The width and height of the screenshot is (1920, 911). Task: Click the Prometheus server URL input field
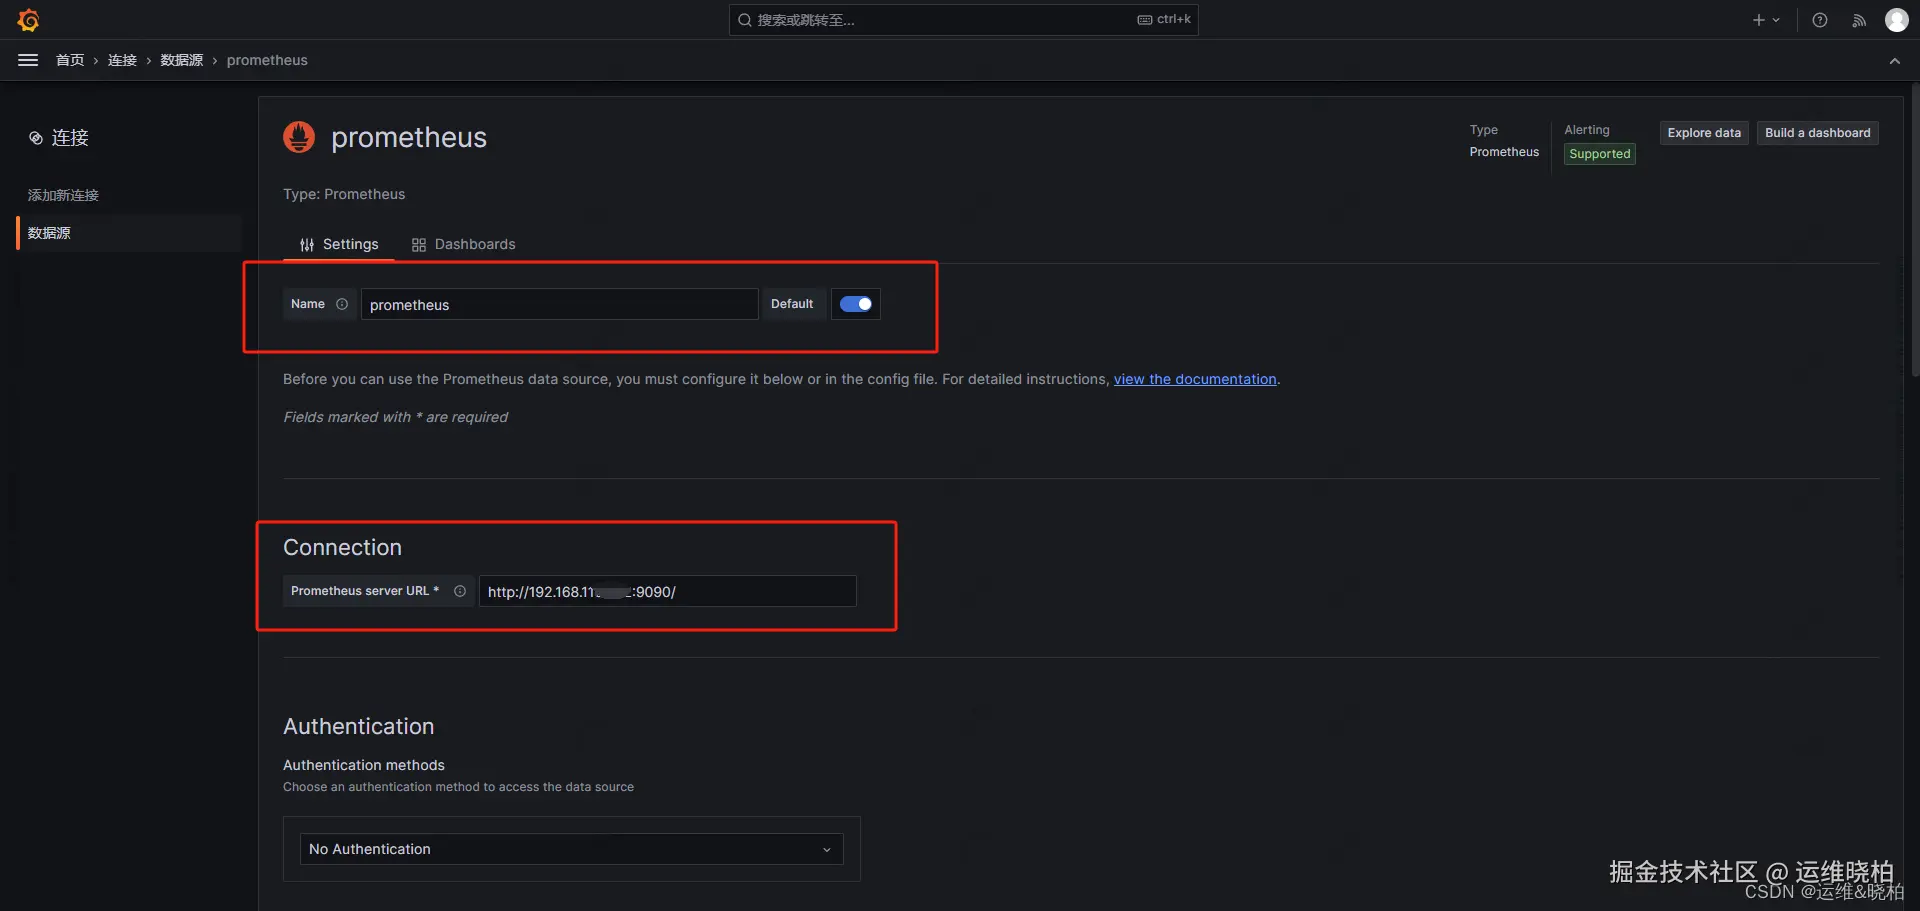coord(667,591)
